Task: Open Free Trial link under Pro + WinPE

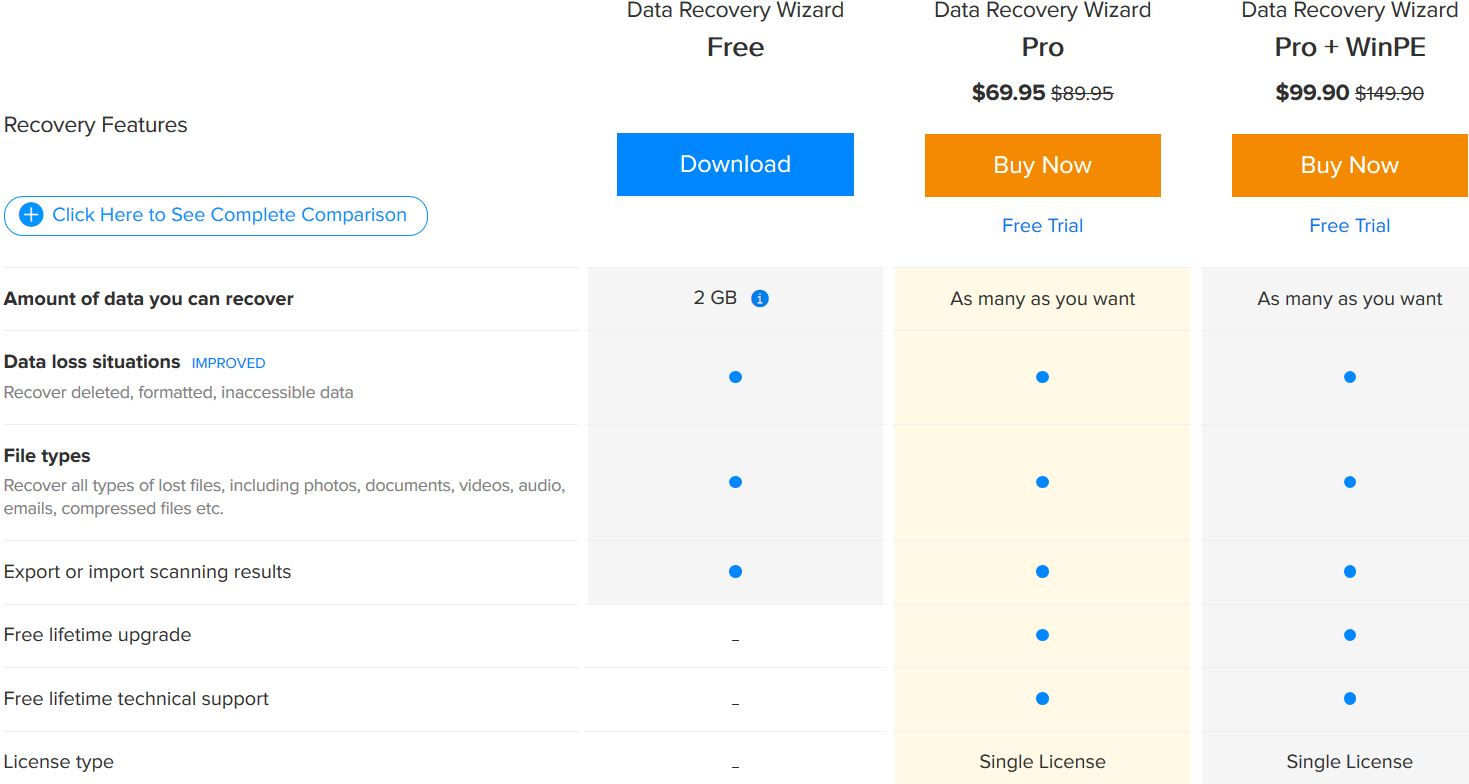Action: pyautogui.click(x=1349, y=226)
